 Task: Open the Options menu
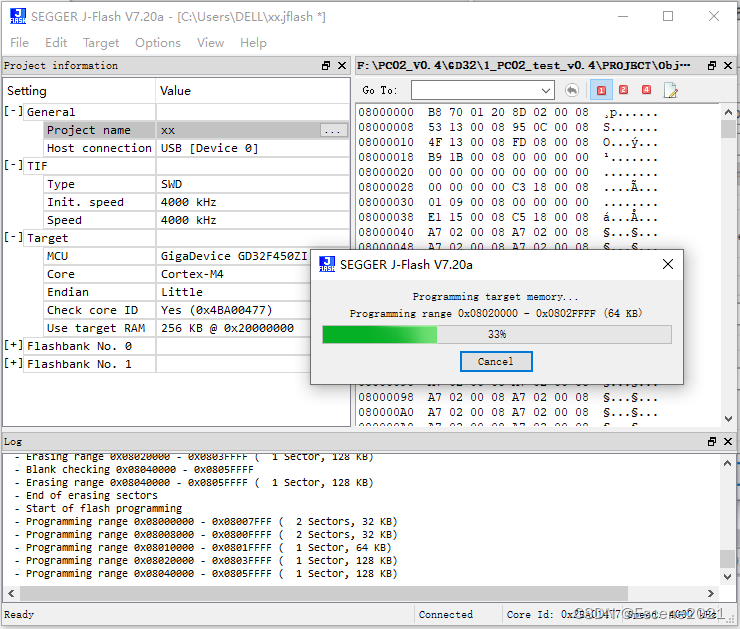point(158,43)
